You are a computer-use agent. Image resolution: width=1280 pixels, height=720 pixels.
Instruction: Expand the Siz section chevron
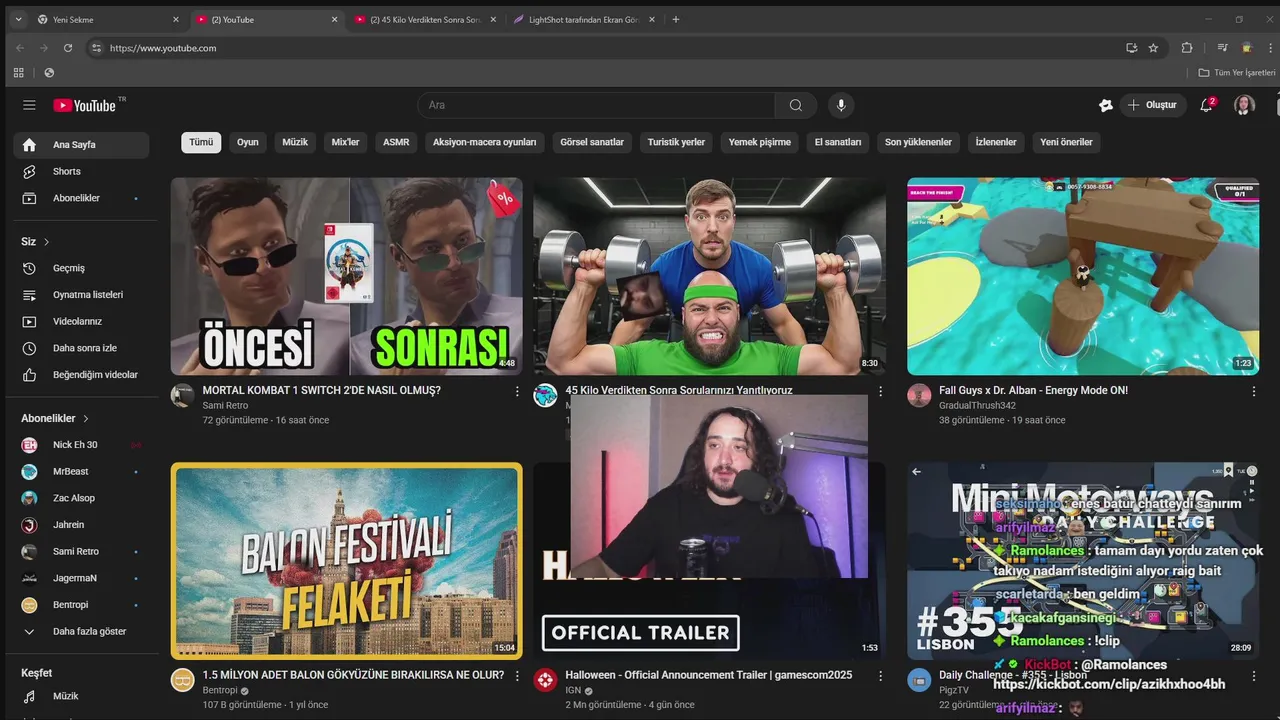(x=46, y=242)
